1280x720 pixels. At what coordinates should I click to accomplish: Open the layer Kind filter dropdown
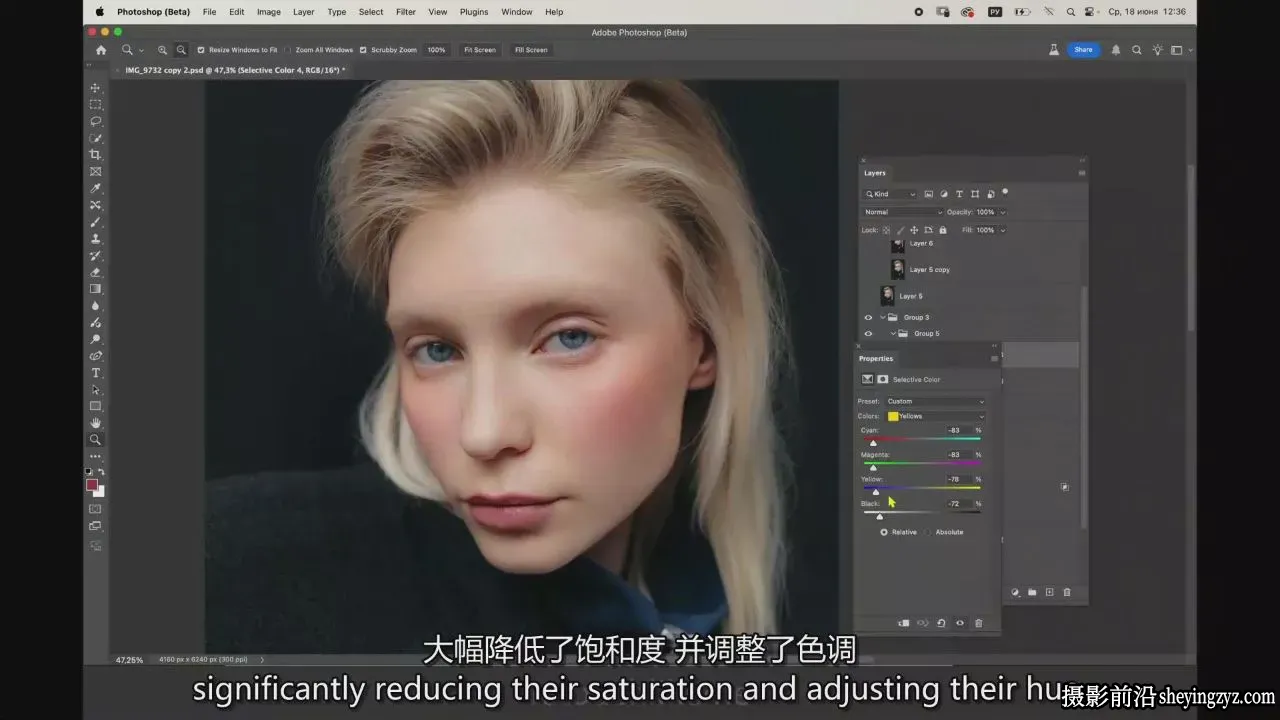[890, 194]
